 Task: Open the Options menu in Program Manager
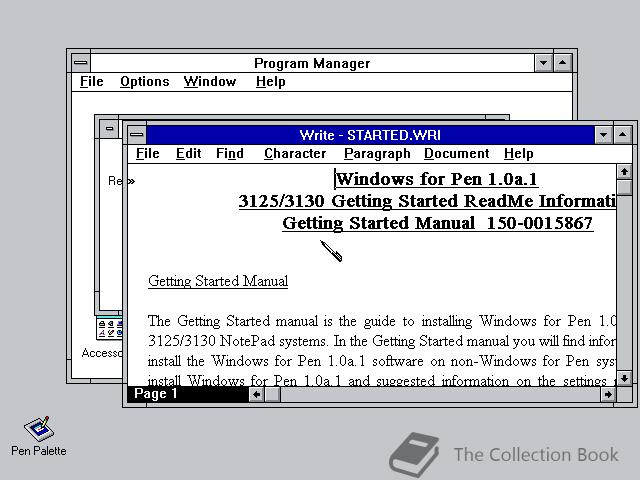coord(144,82)
